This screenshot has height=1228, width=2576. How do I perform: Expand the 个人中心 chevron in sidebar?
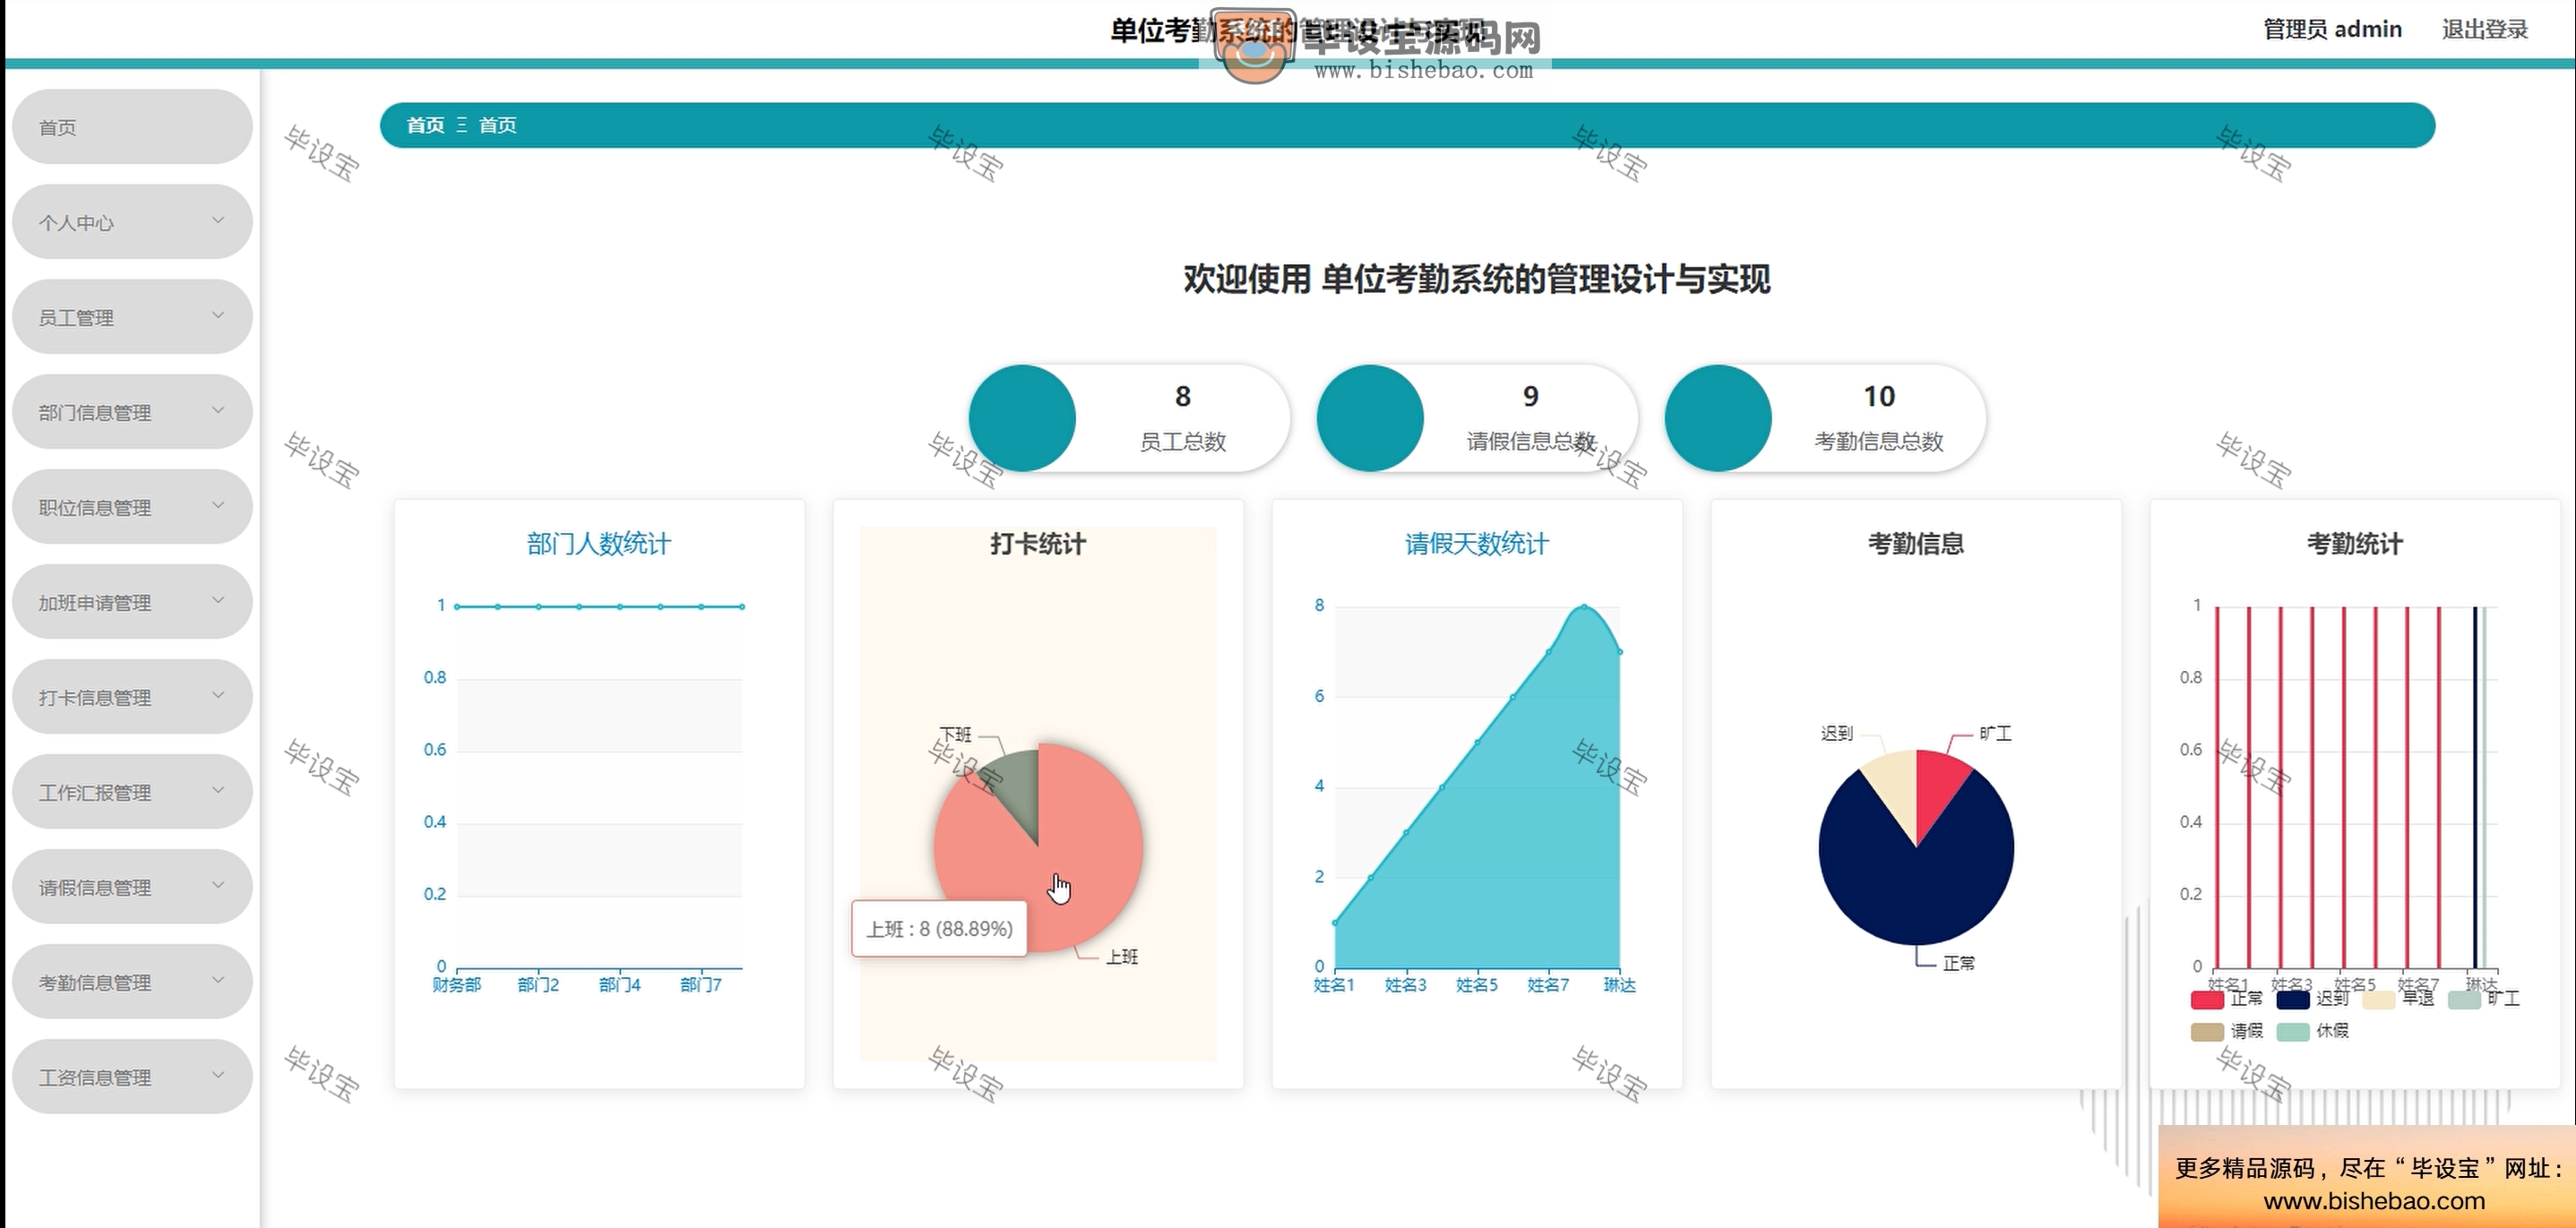coord(218,220)
